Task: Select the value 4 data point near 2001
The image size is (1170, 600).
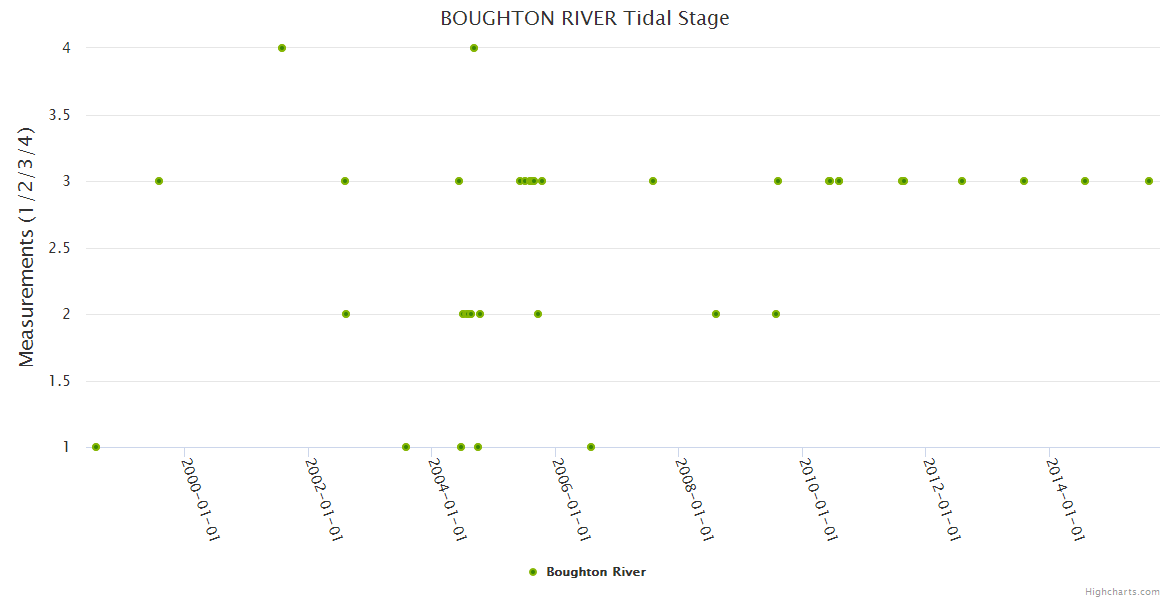Action: [282, 48]
